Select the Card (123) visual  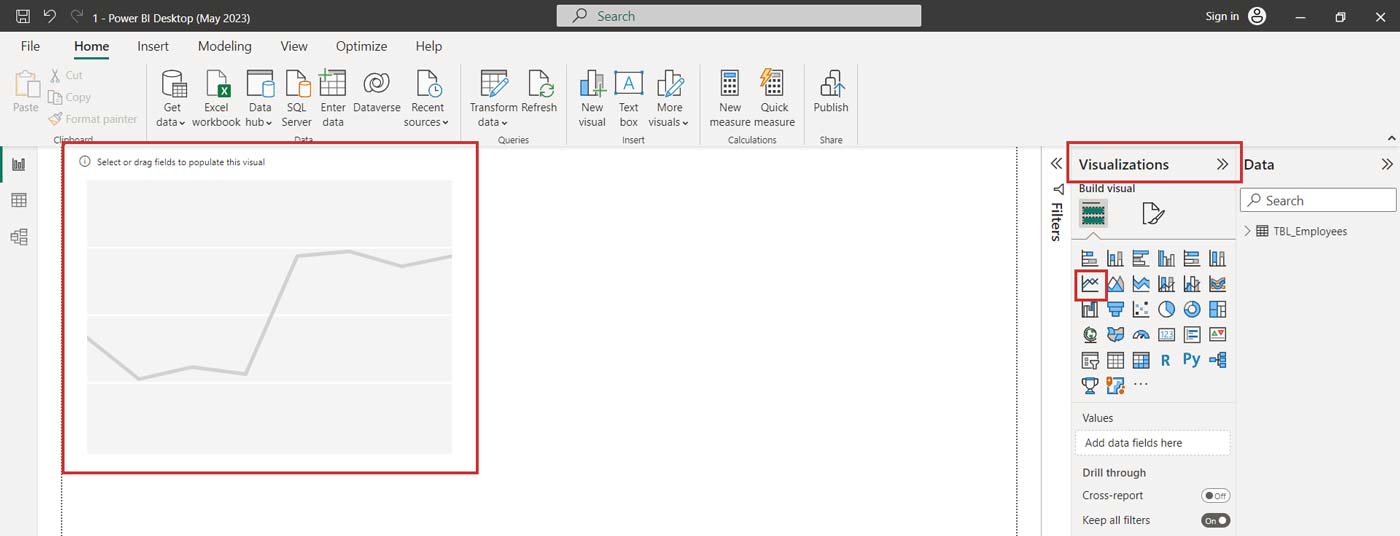click(x=1166, y=334)
